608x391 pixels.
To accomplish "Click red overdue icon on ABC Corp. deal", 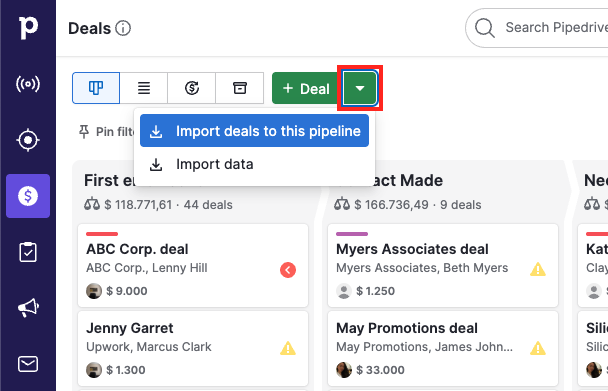I will [x=288, y=270].
